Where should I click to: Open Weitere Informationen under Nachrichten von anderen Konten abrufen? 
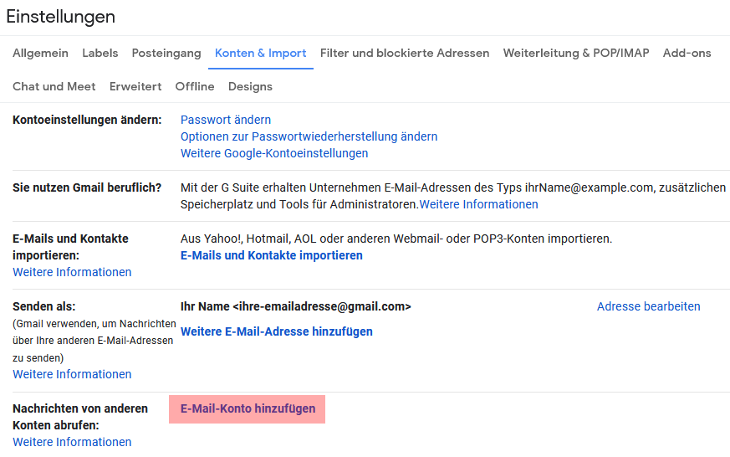click(x=72, y=442)
